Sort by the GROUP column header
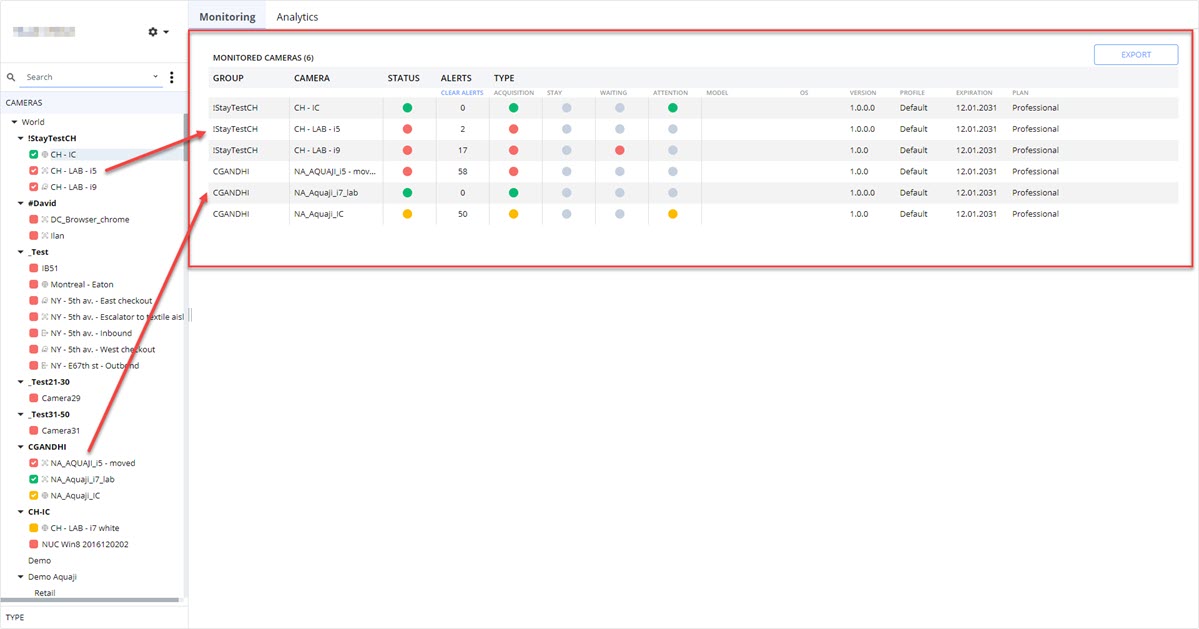1199x629 pixels. (x=228, y=78)
